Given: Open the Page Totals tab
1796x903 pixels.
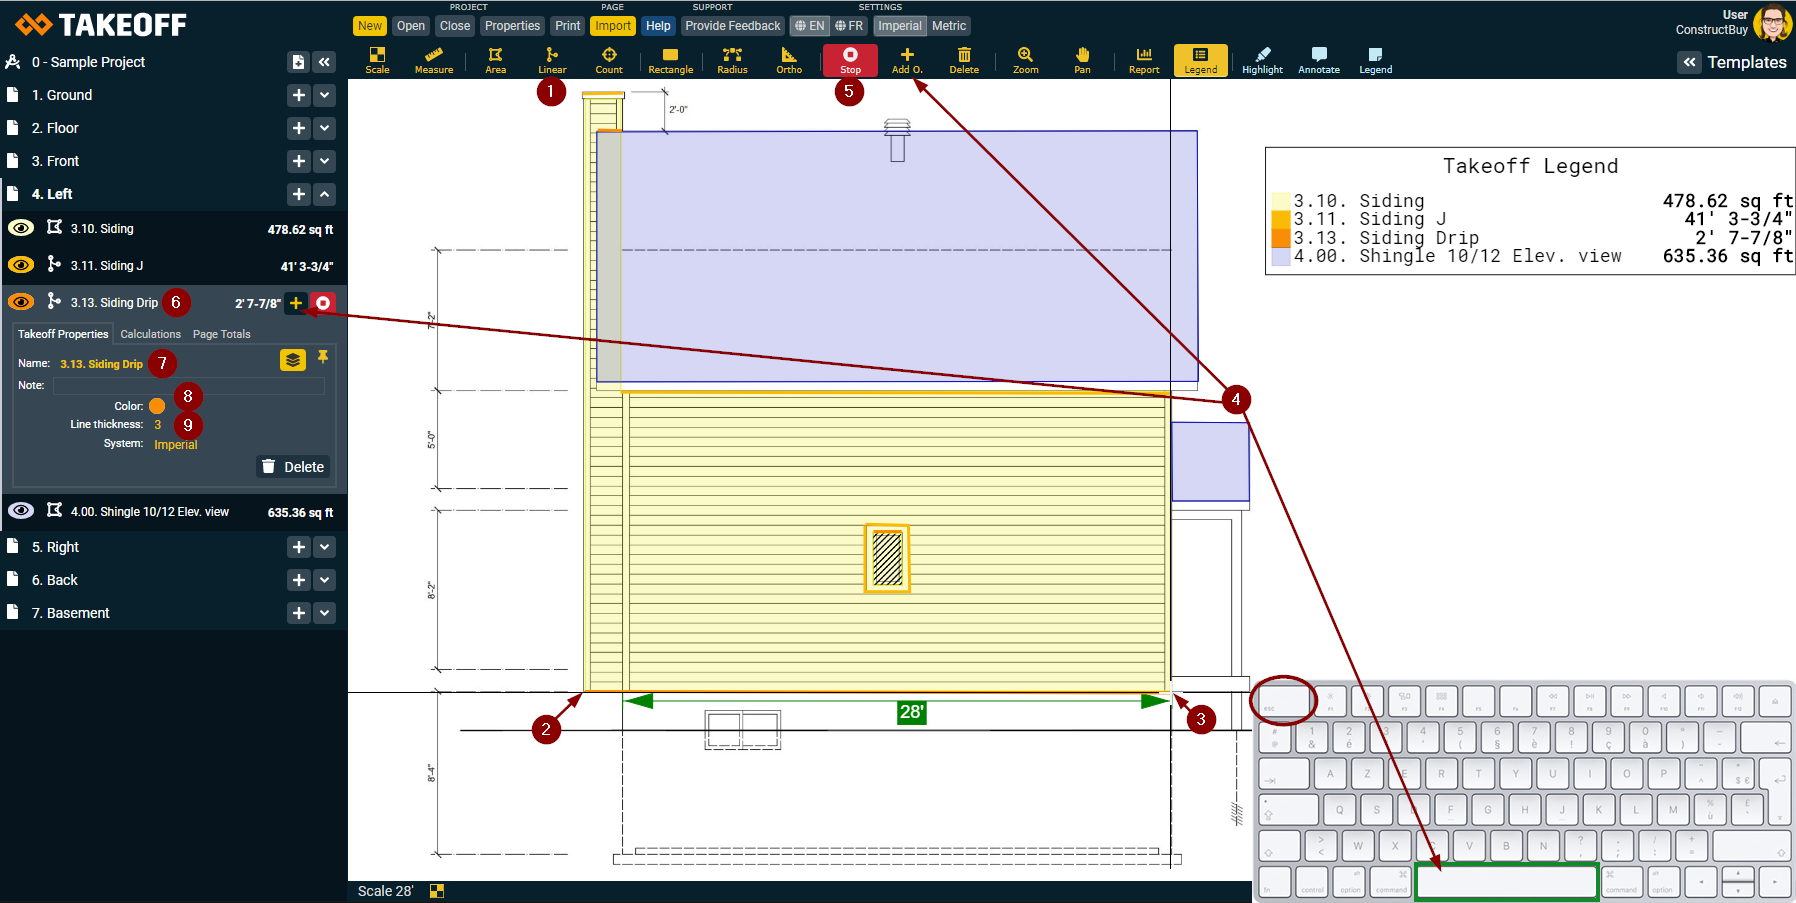Looking at the screenshot, I should [x=221, y=334].
